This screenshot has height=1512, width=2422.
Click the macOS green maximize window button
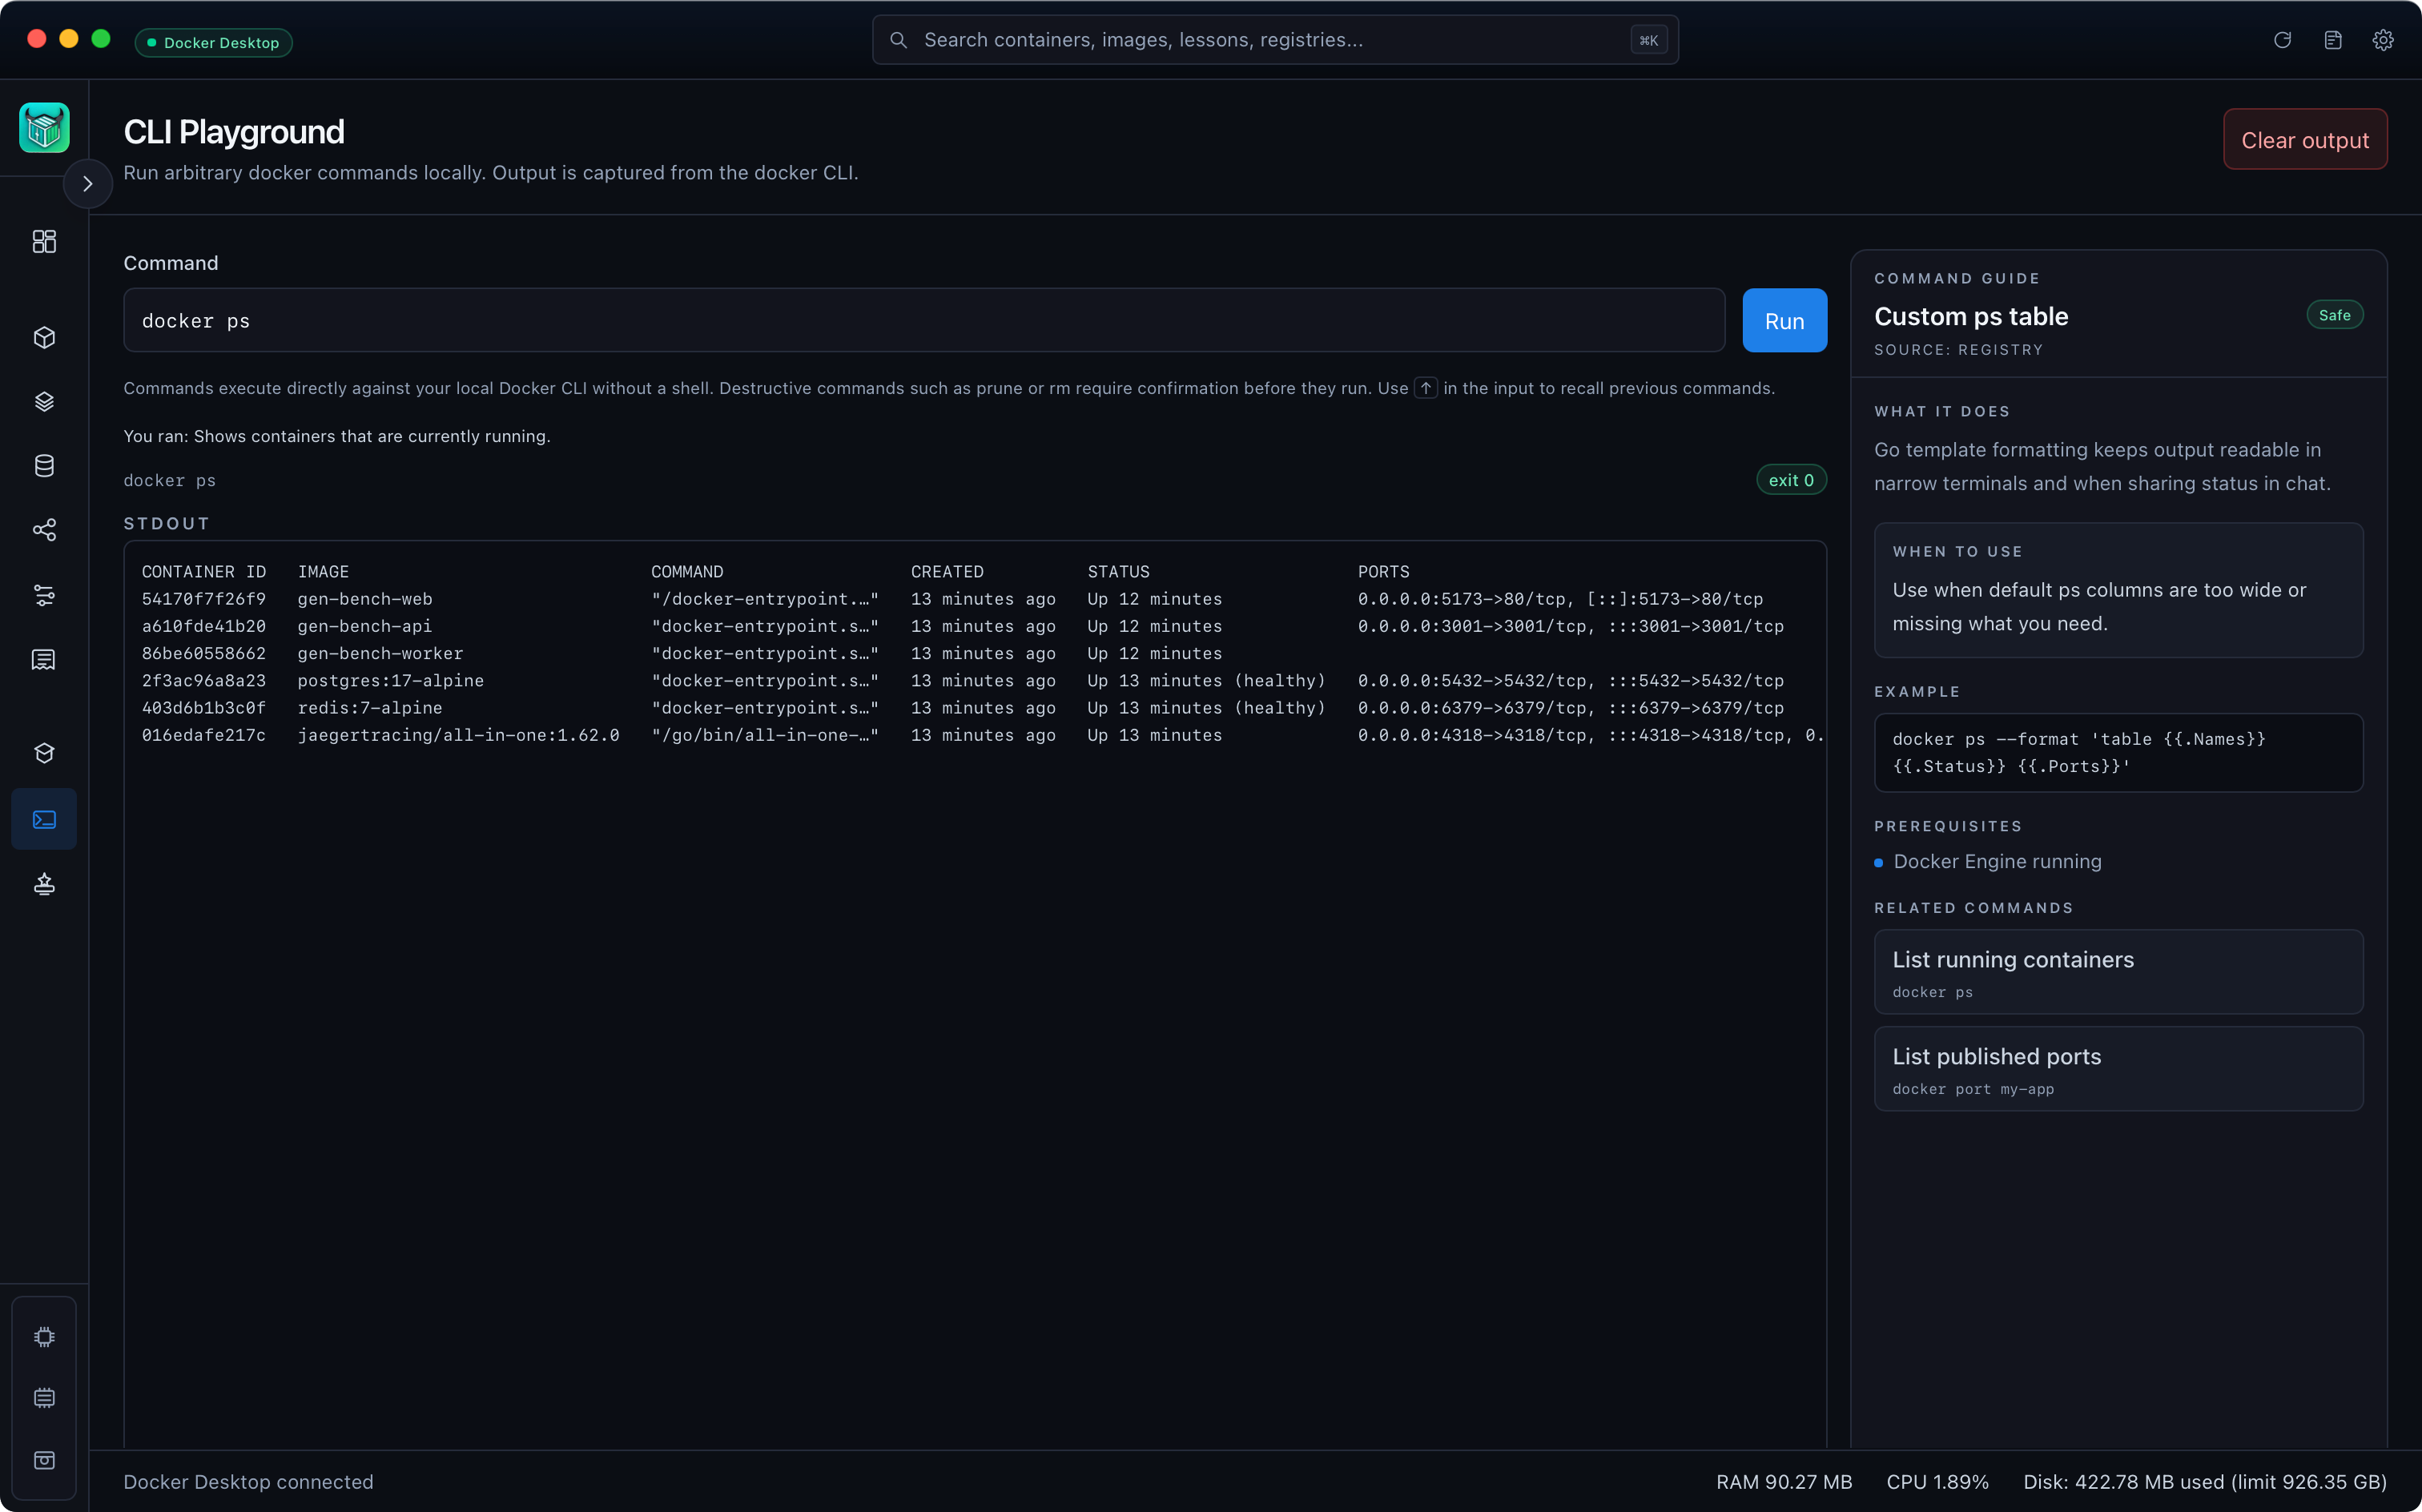point(101,38)
